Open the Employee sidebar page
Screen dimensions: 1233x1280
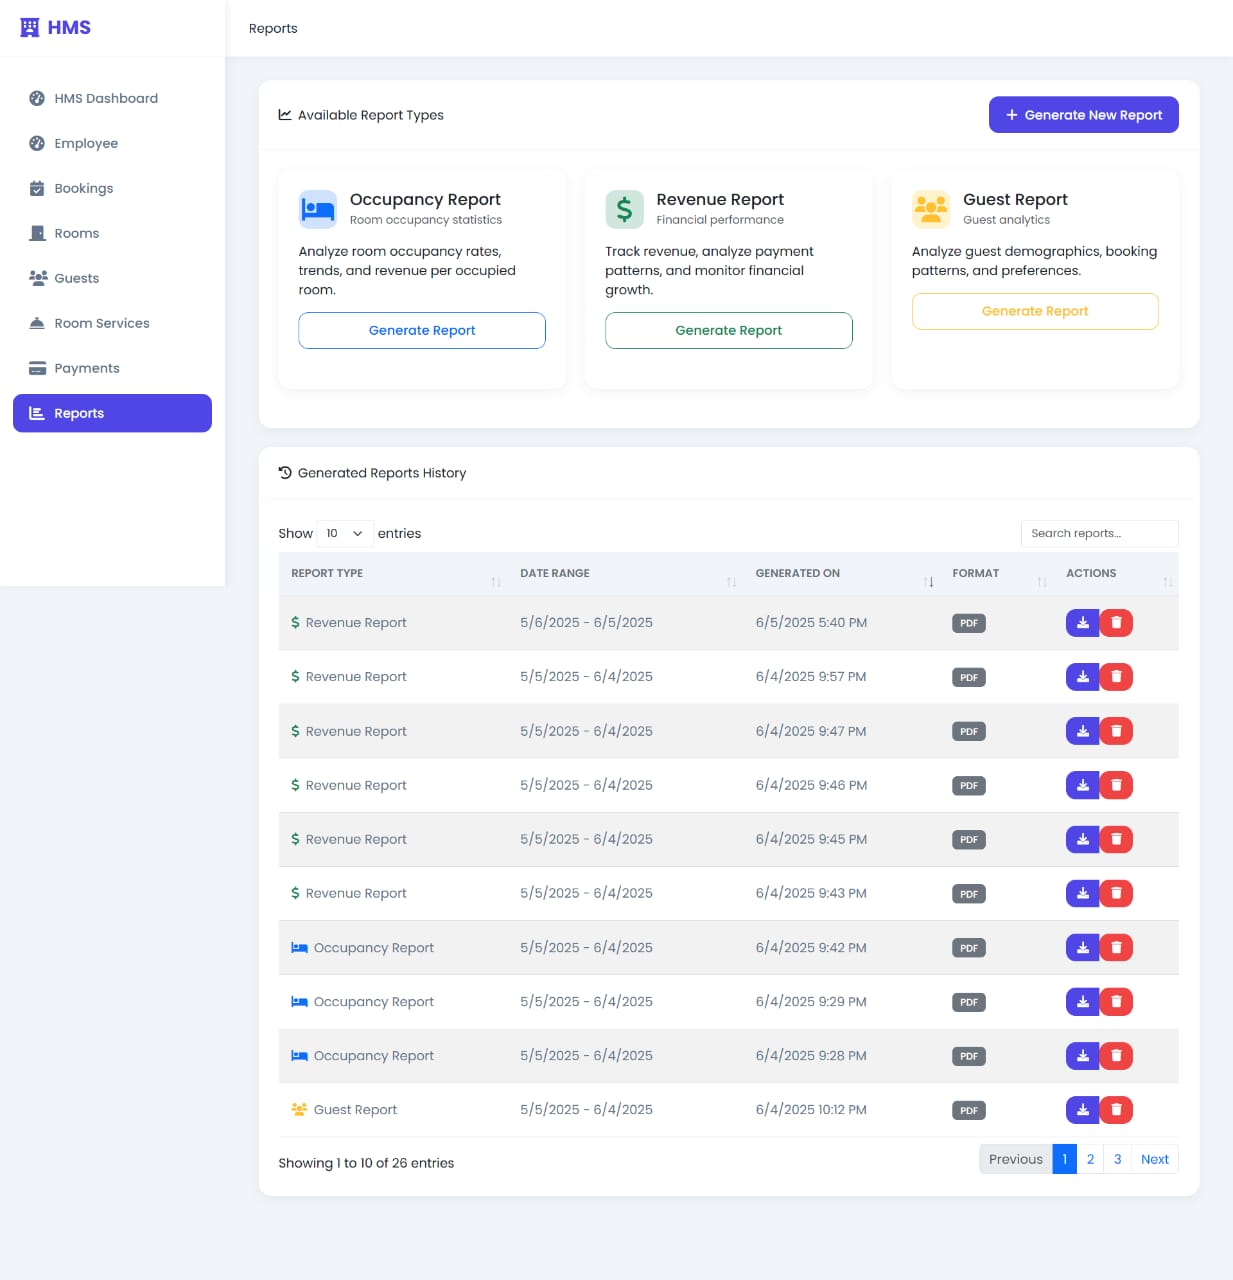(112, 143)
